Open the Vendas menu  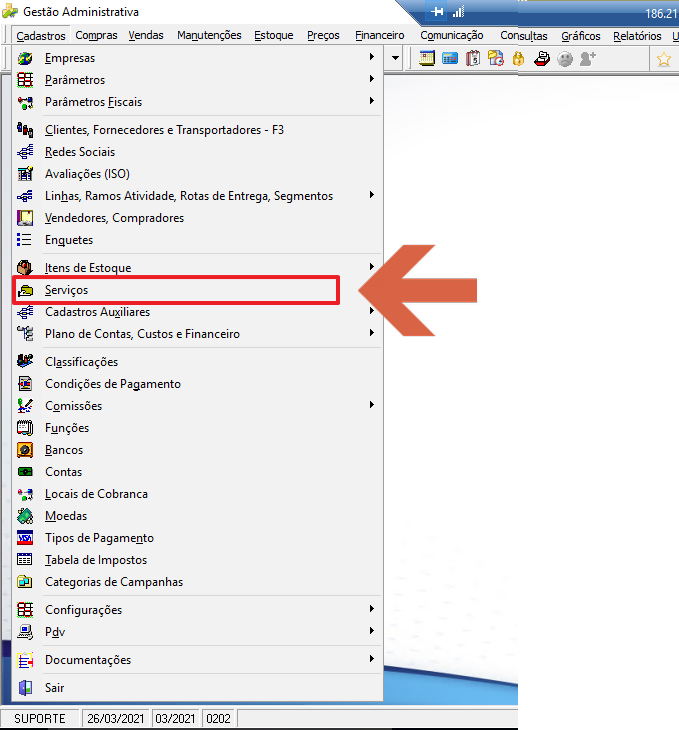point(146,35)
